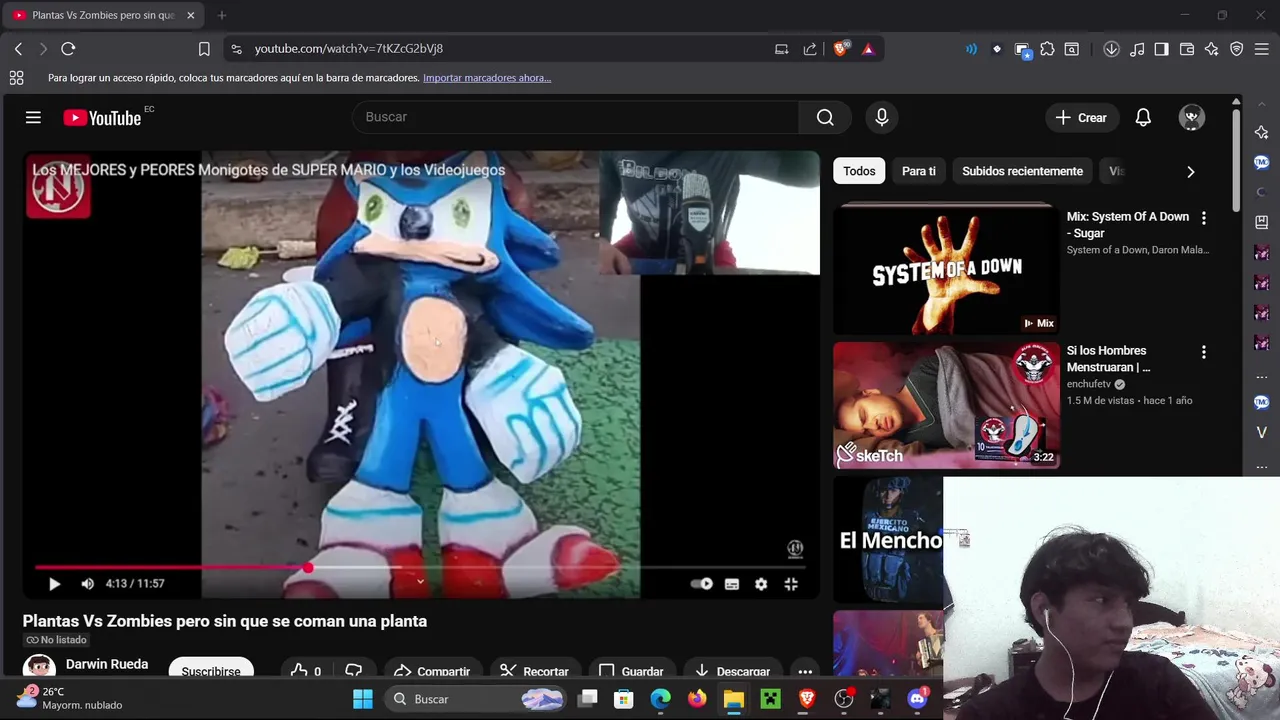Select the Subidos recientemente filter chip
1280x720 pixels.
[x=1022, y=171]
